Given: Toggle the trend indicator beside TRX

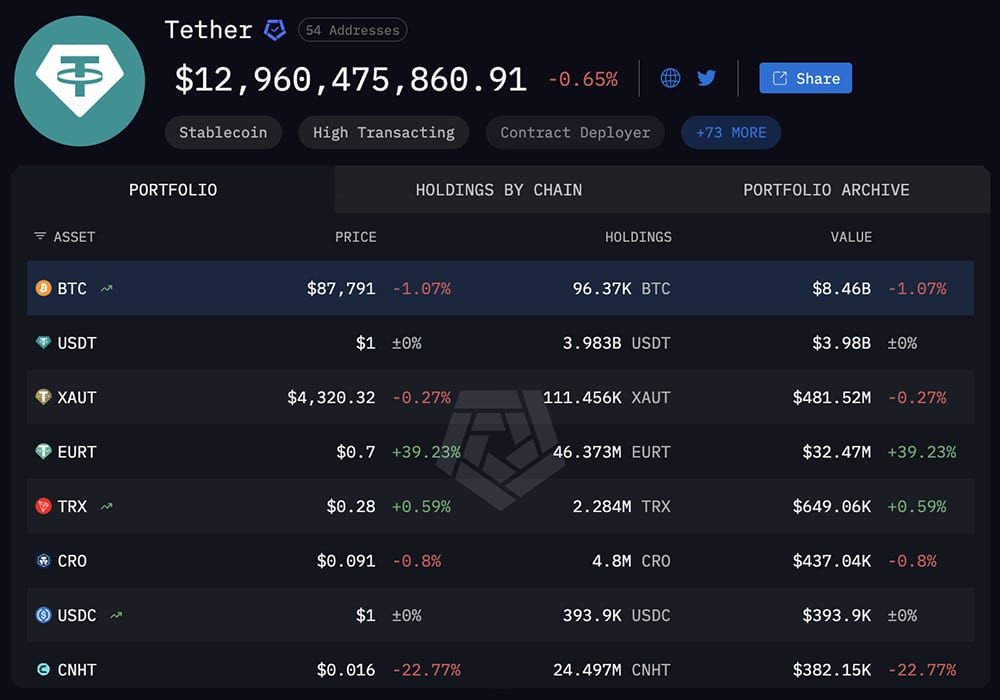Looking at the screenshot, I should (x=106, y=506).
